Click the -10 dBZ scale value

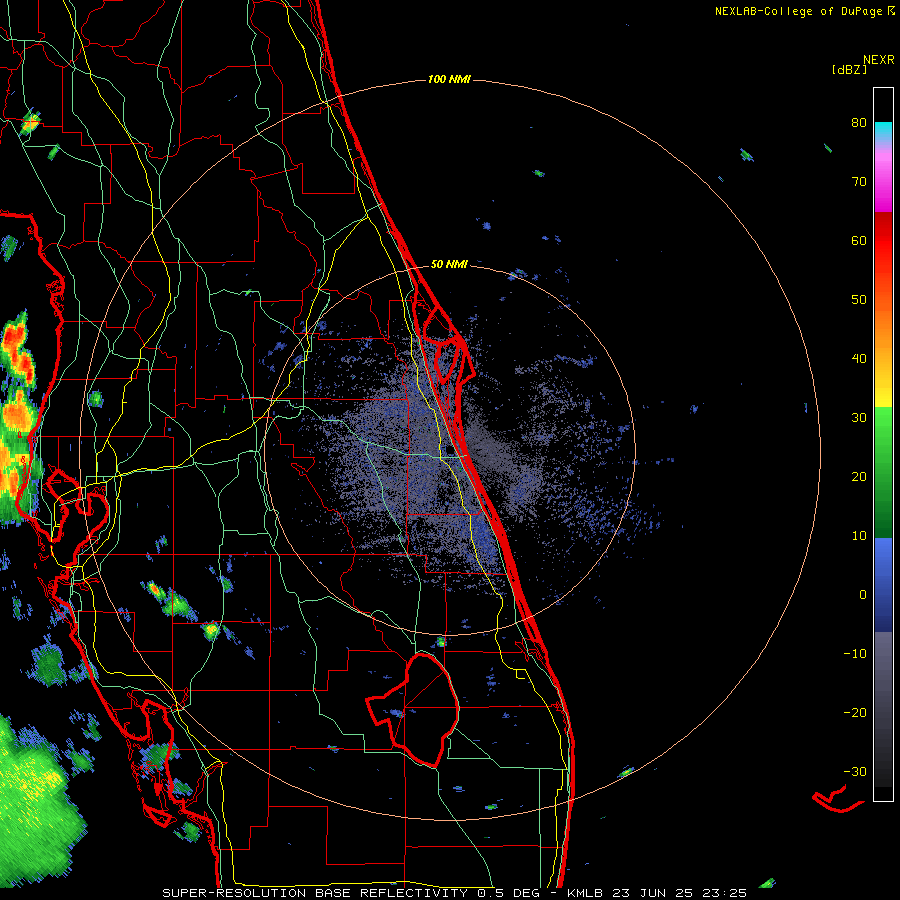point(855,654)
